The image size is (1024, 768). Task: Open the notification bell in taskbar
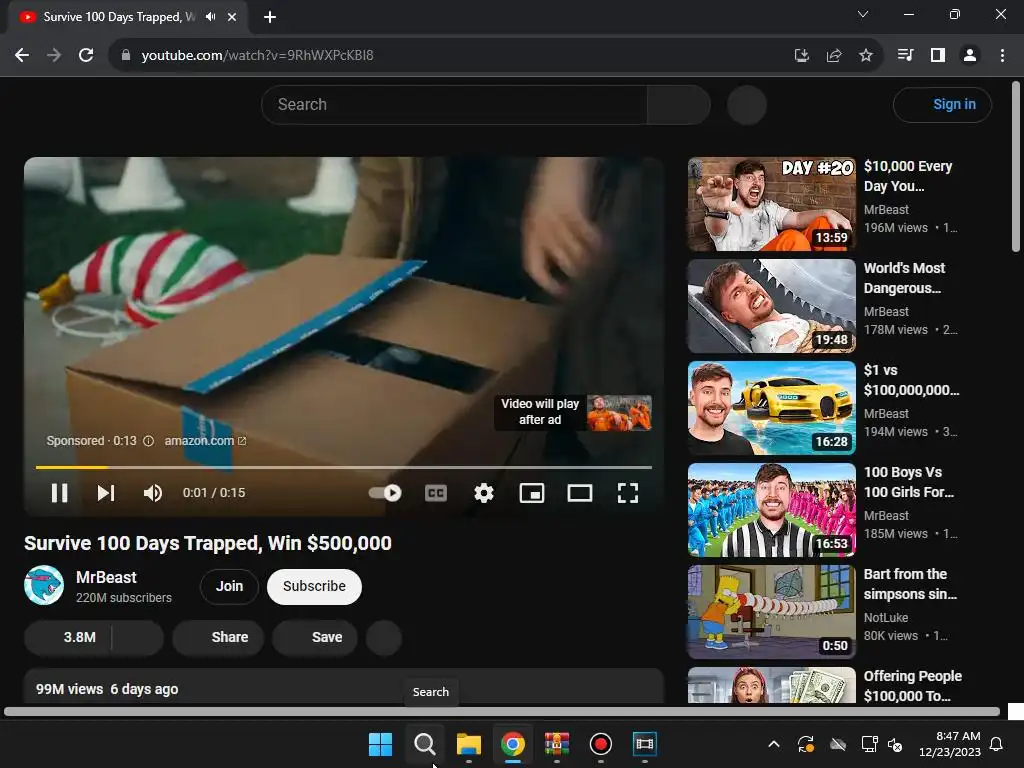pos(997,744)
